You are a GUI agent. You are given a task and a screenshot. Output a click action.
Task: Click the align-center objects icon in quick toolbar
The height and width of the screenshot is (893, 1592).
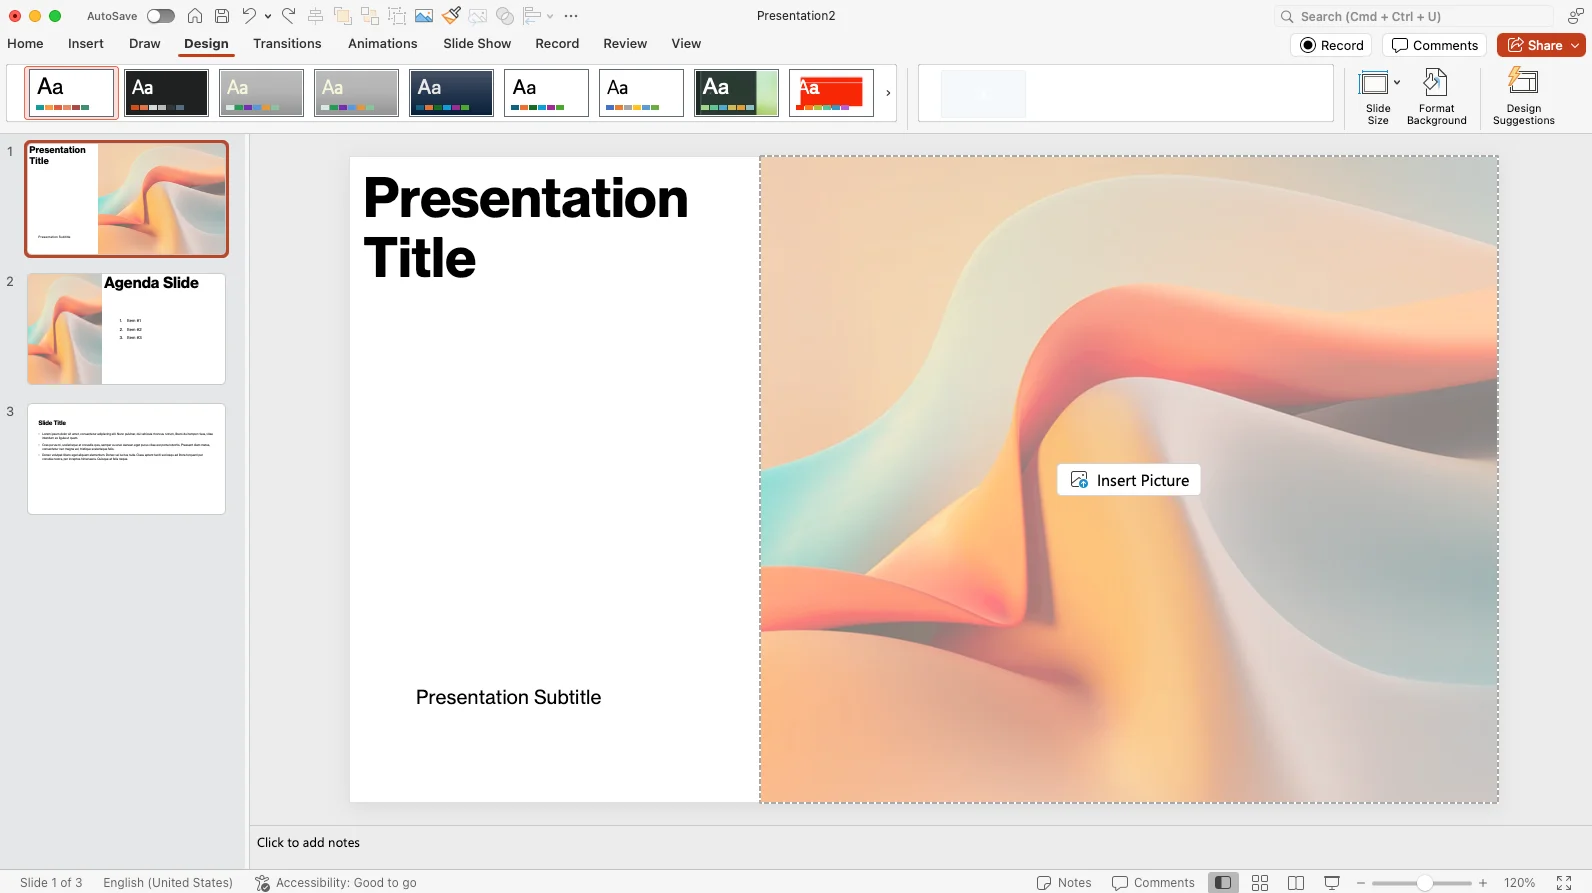click(315, 16)
